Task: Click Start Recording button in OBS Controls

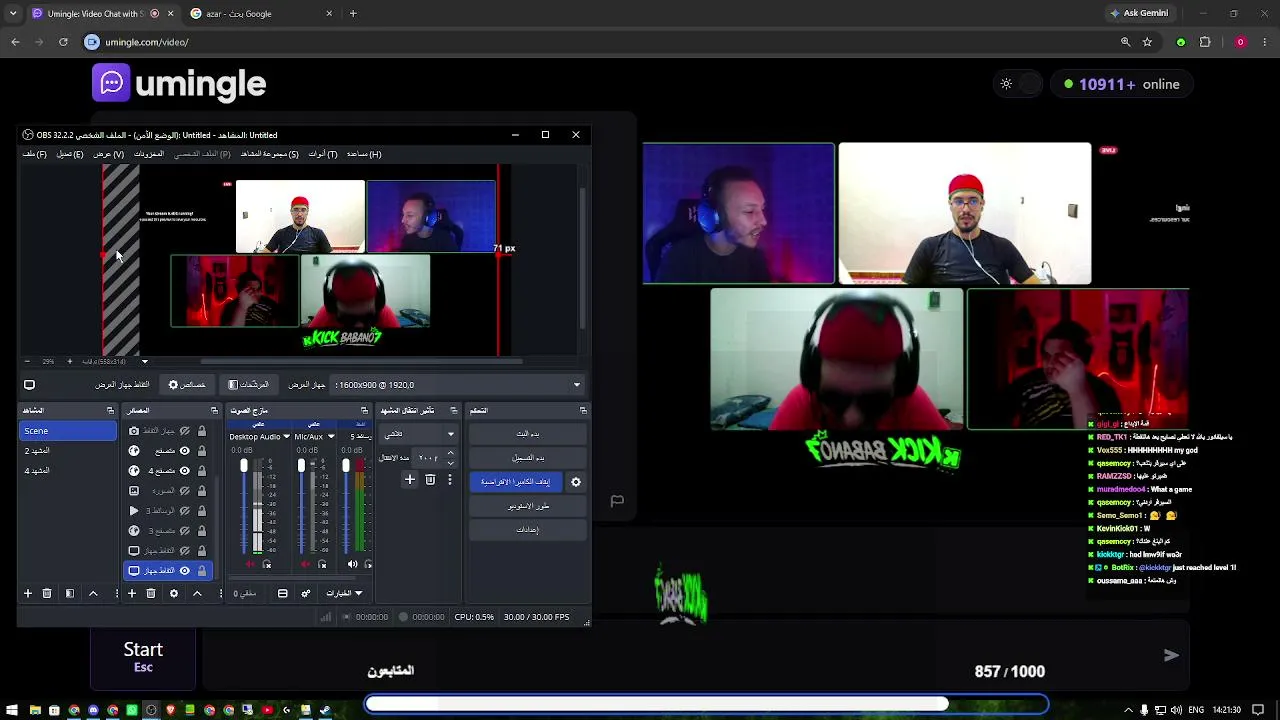Action: pyautogui.click(x=528, y=458)
